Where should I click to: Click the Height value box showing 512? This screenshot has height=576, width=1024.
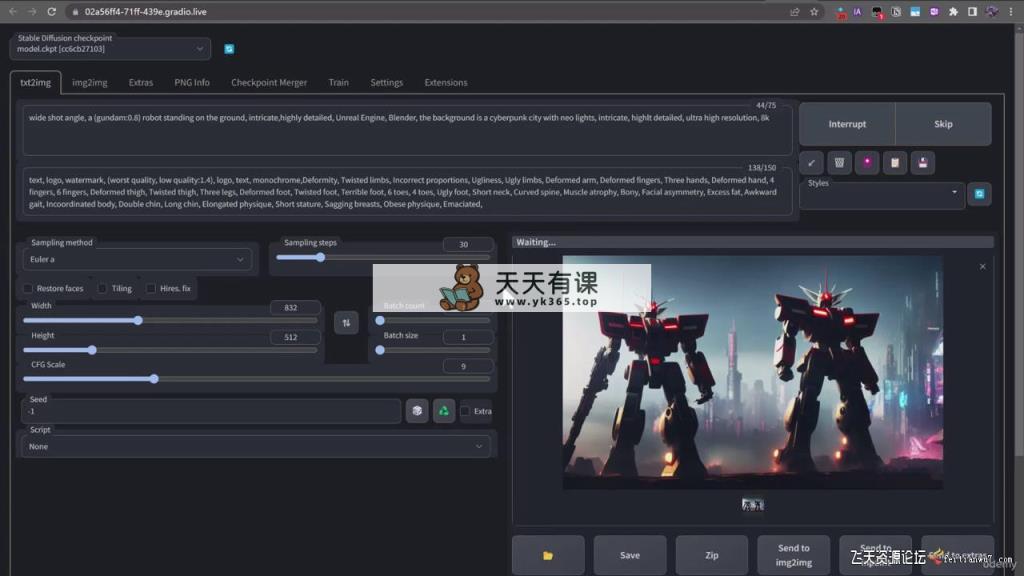tap(295, 337)
